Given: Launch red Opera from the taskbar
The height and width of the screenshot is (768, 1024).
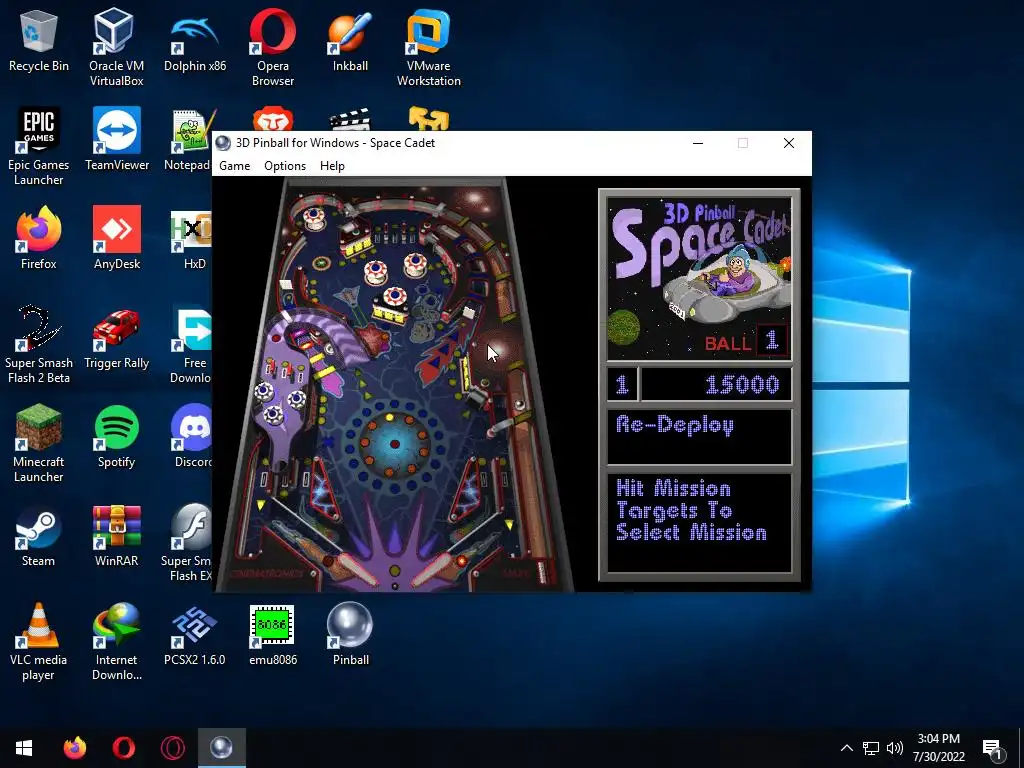Looking at the screenshot, I should [x=123, y=748].
